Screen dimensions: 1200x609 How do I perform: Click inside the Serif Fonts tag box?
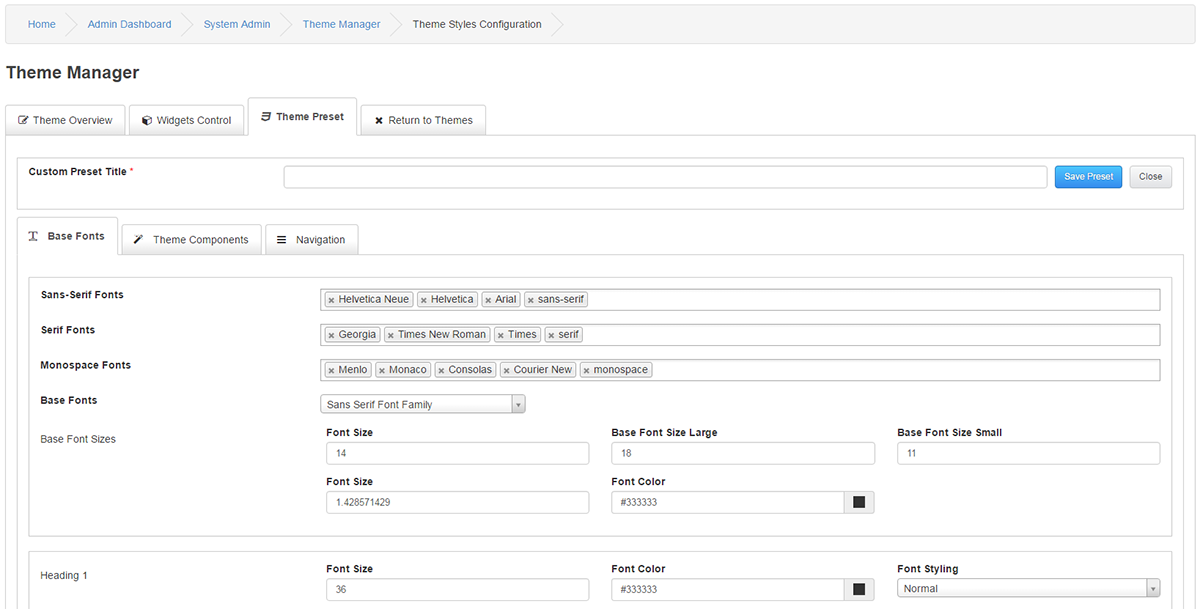coord(741,335)
